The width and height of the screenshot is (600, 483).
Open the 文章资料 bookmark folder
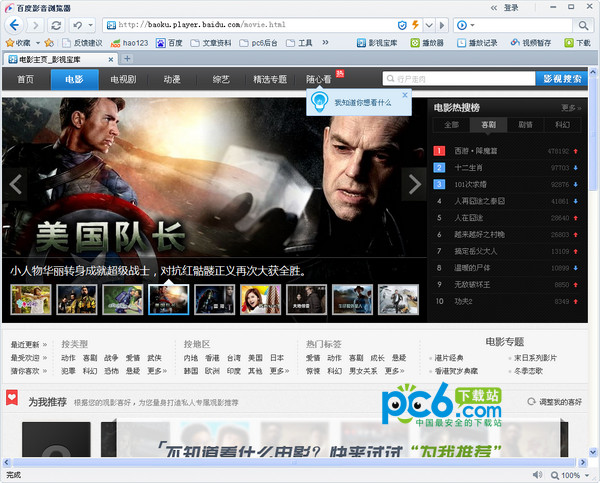pyautogui.click(x=211, y=43)
